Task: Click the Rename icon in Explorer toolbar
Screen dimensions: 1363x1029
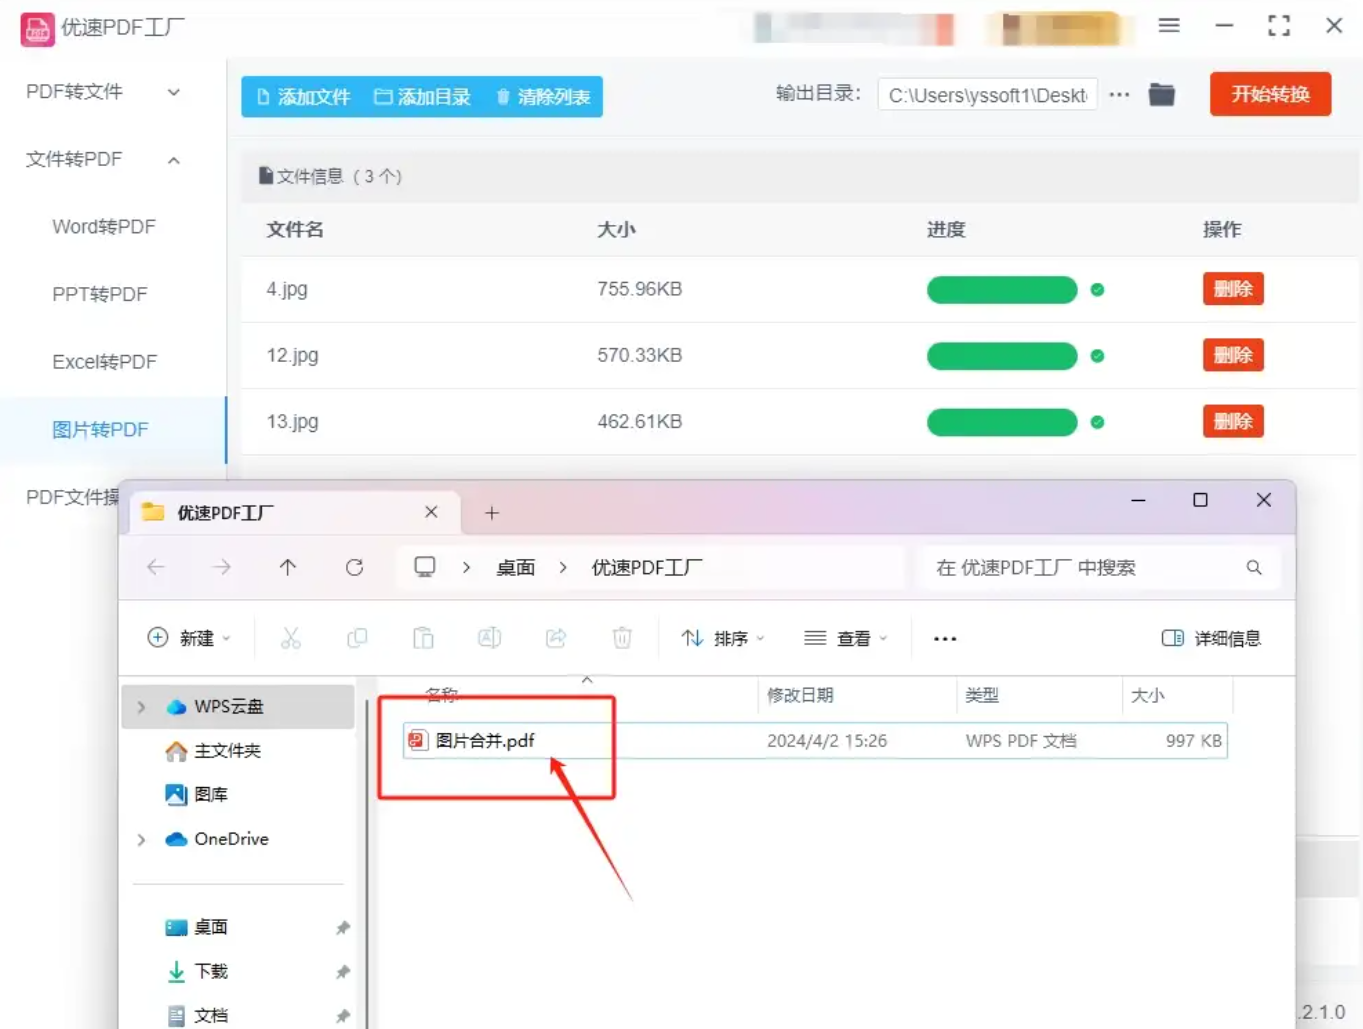Action: tap(489, 638)
